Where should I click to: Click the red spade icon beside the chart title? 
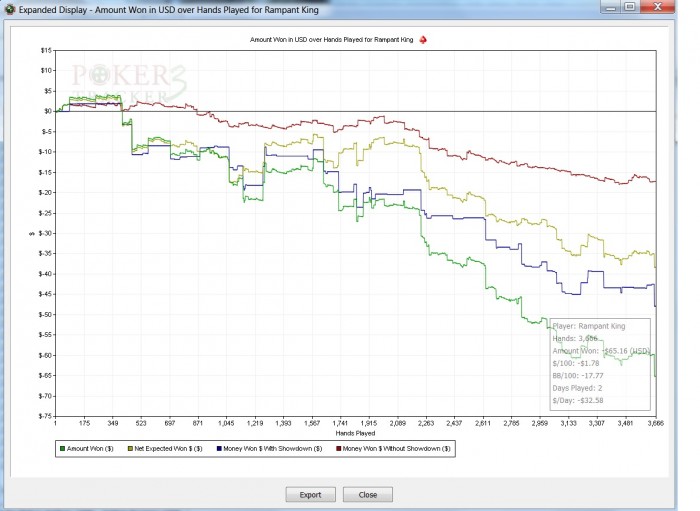coord(423,40)
